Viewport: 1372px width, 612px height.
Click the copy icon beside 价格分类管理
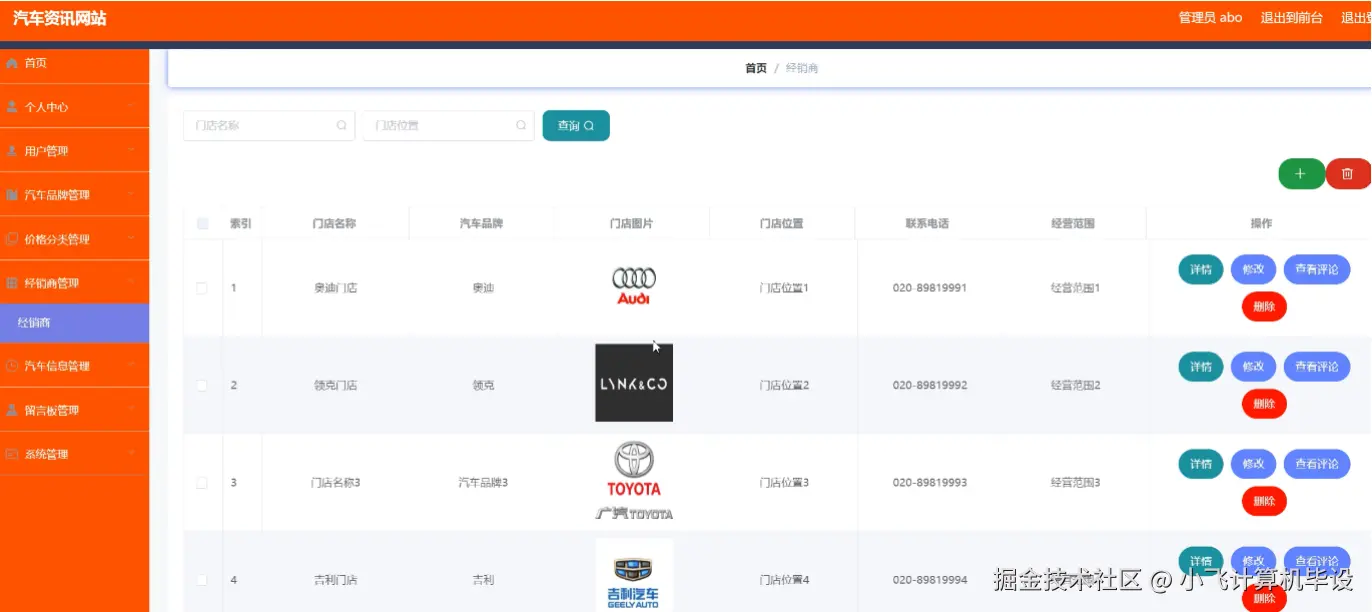pyautogui.click(x=12, y=239)
